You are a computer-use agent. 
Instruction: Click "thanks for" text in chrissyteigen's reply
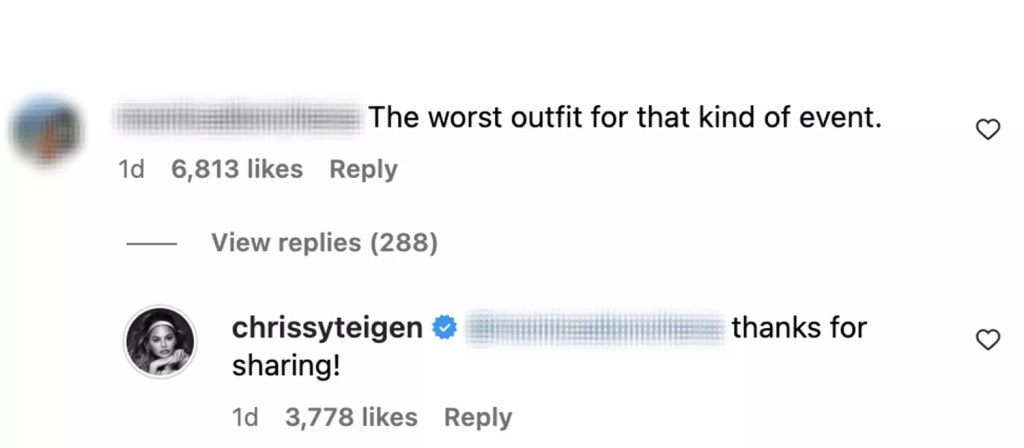pyautogui.click(x=799, y=327)
